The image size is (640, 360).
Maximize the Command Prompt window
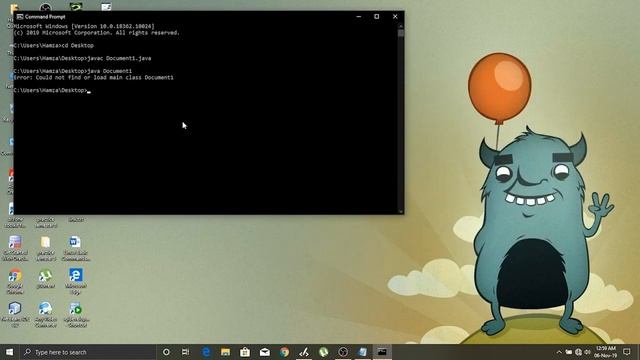377,17
